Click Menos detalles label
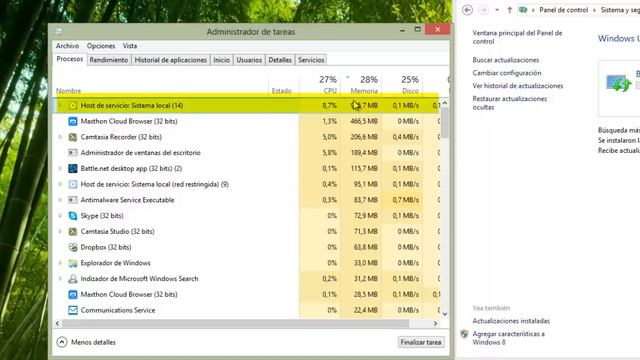This screenshot has height=360, width=640. pyautogui.click(x=93, y=342)
